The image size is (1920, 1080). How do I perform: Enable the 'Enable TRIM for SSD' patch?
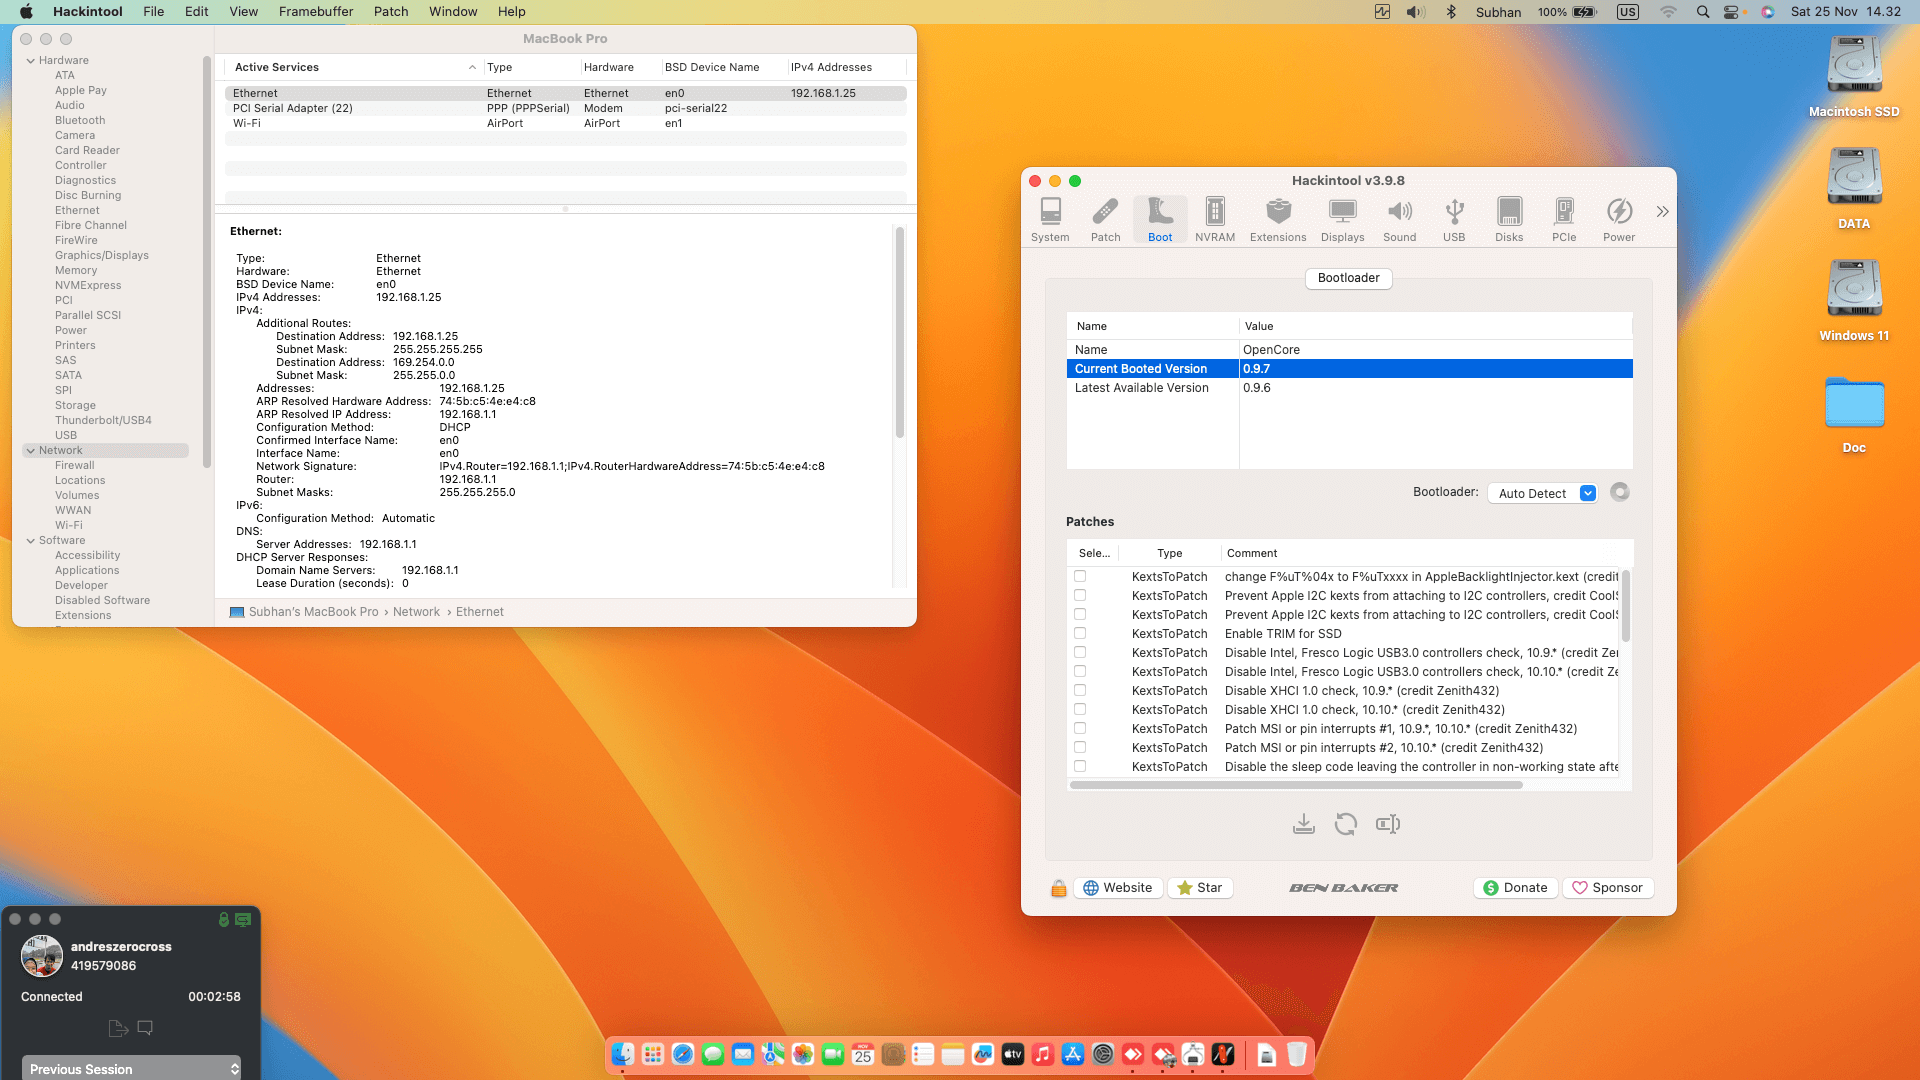tap(1080, 633)
